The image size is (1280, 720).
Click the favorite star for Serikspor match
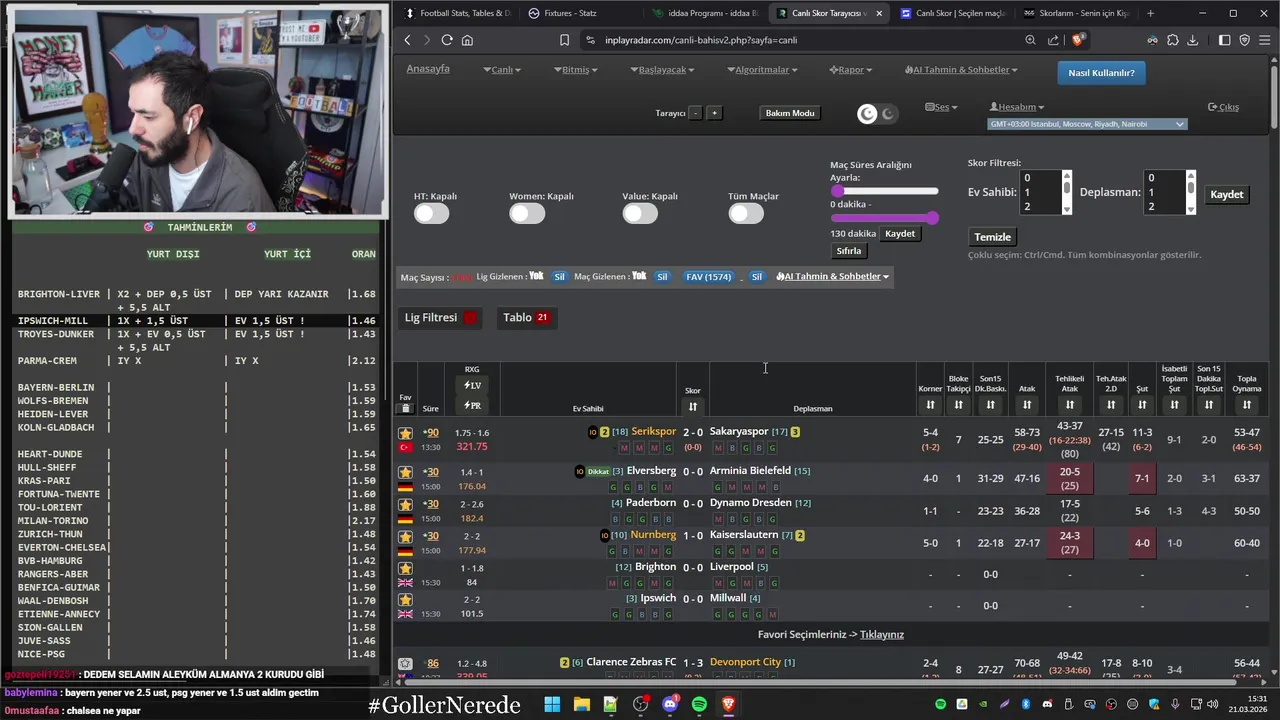coord(405,433)
